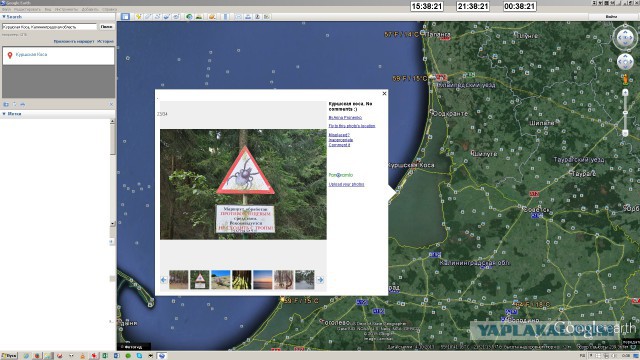Open the Пуск Start button
Image resolution: width=640 pixels, height=360 pixels.
[9, 356]
